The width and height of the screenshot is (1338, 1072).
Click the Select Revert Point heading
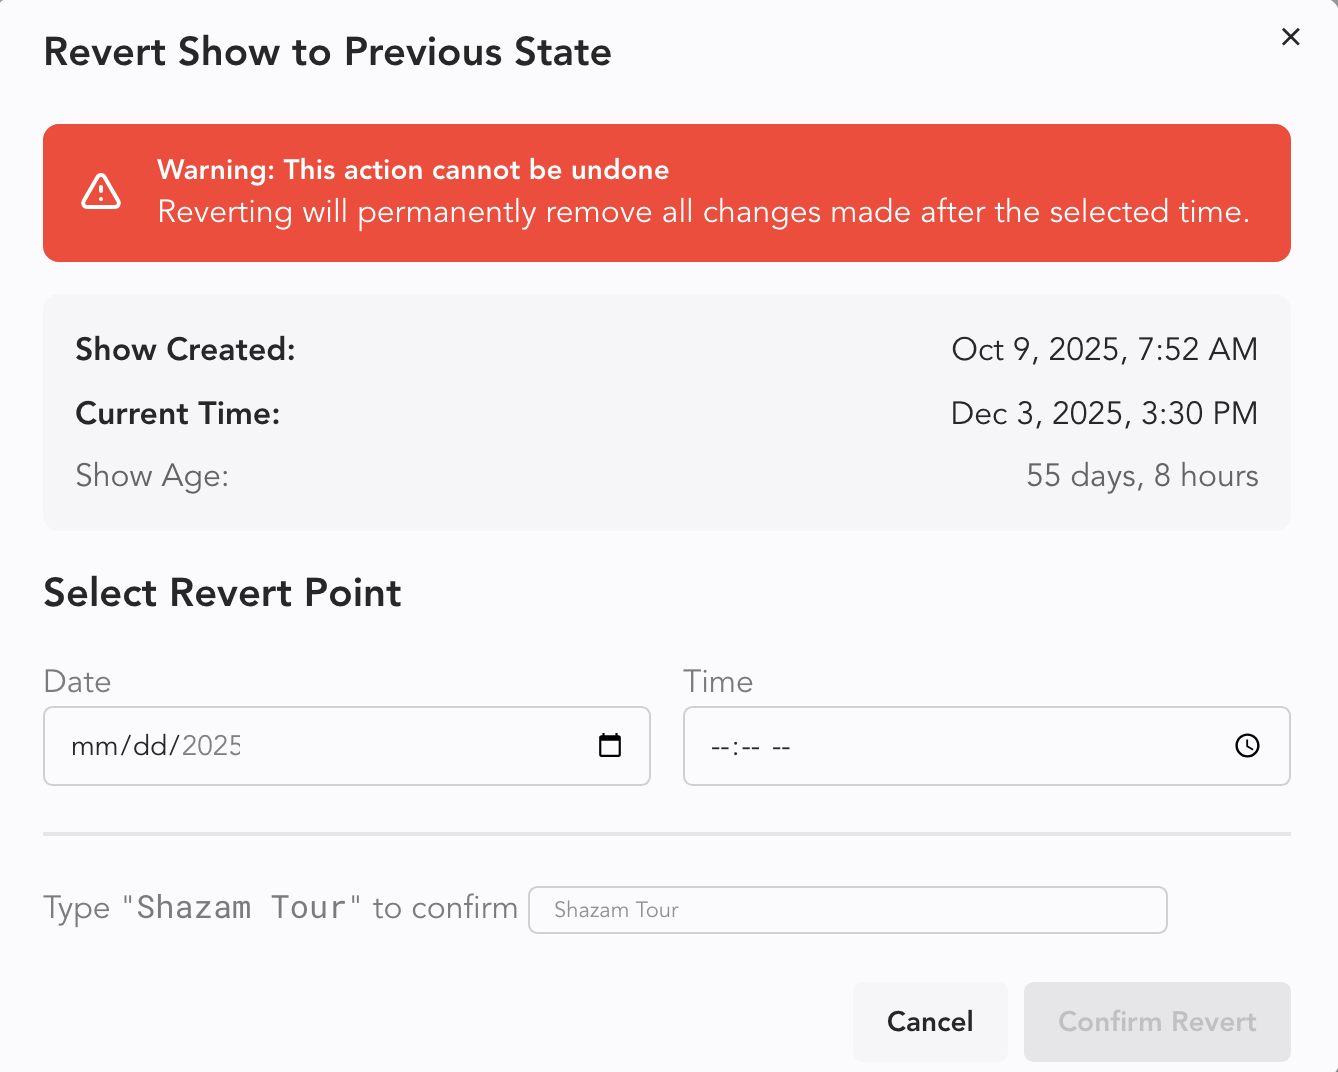tap(222, 593)
